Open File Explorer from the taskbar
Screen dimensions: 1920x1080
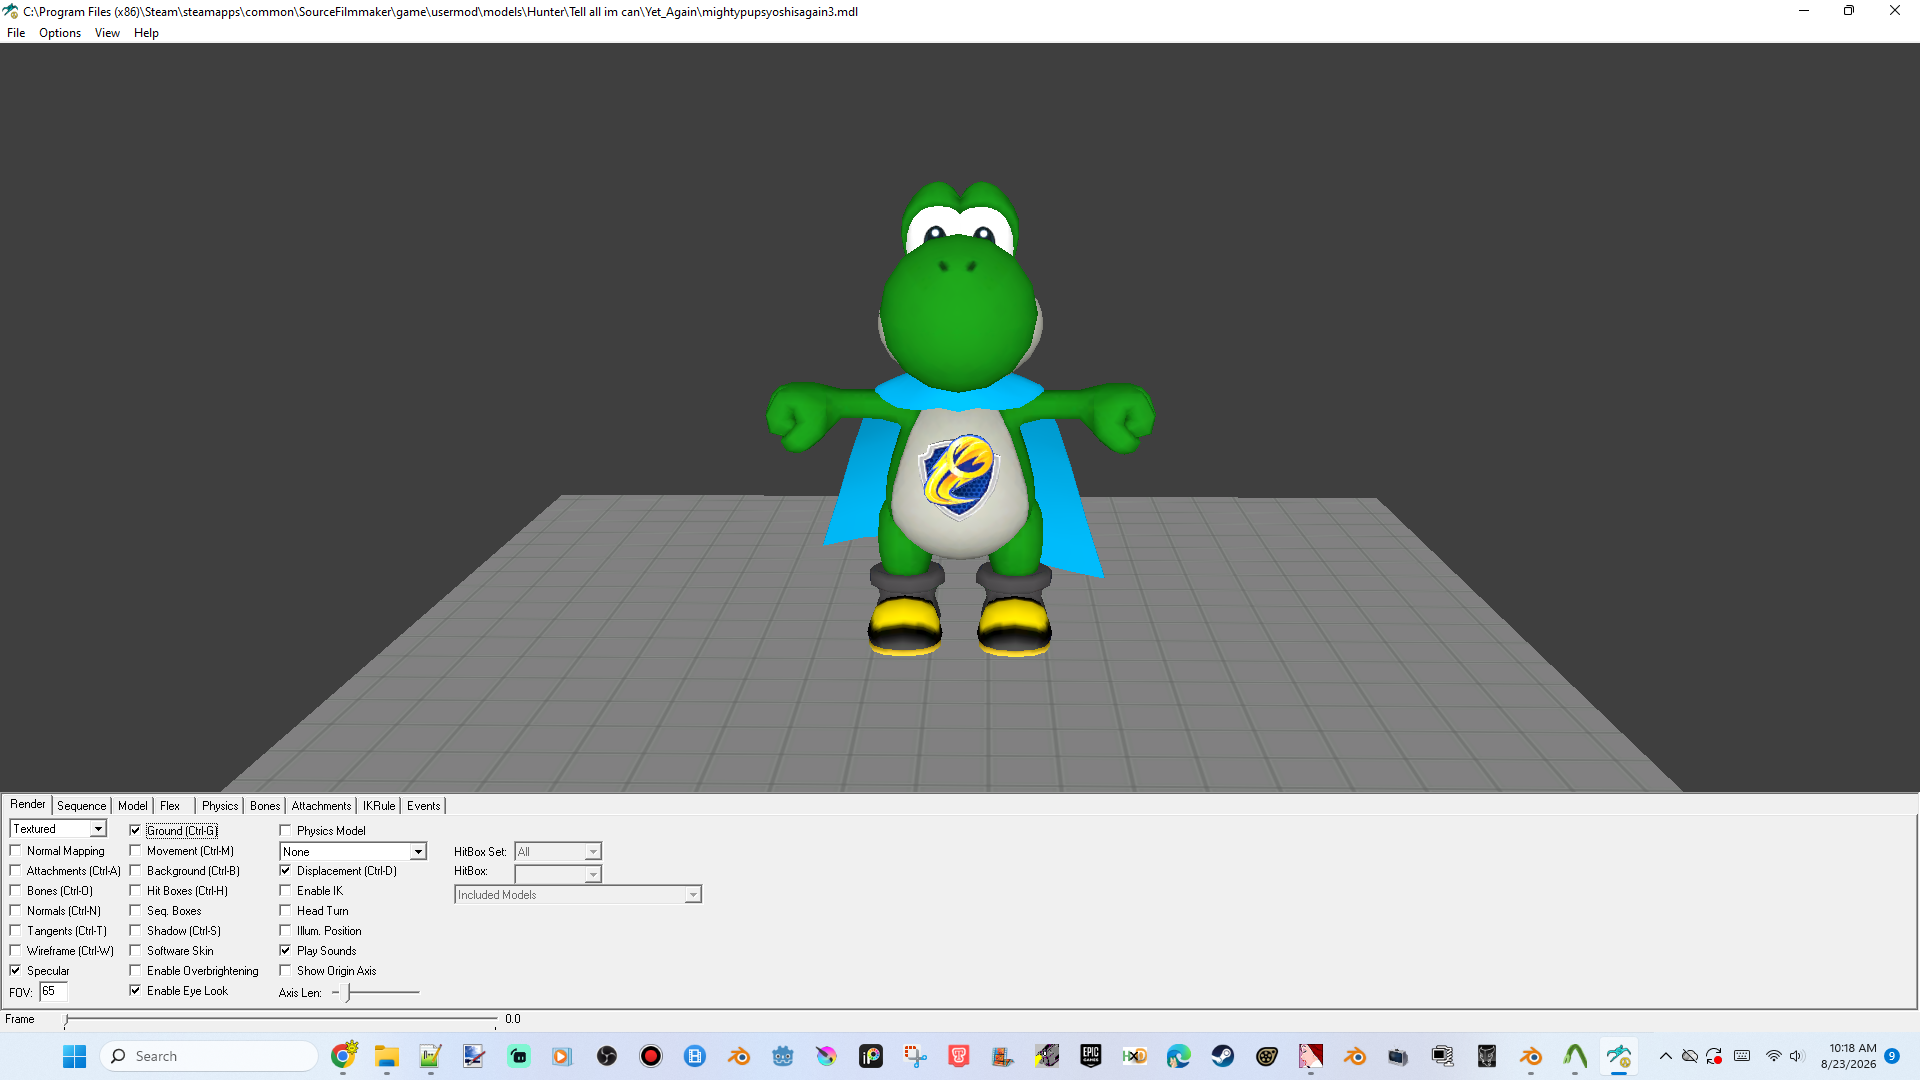pos(387,1056)
